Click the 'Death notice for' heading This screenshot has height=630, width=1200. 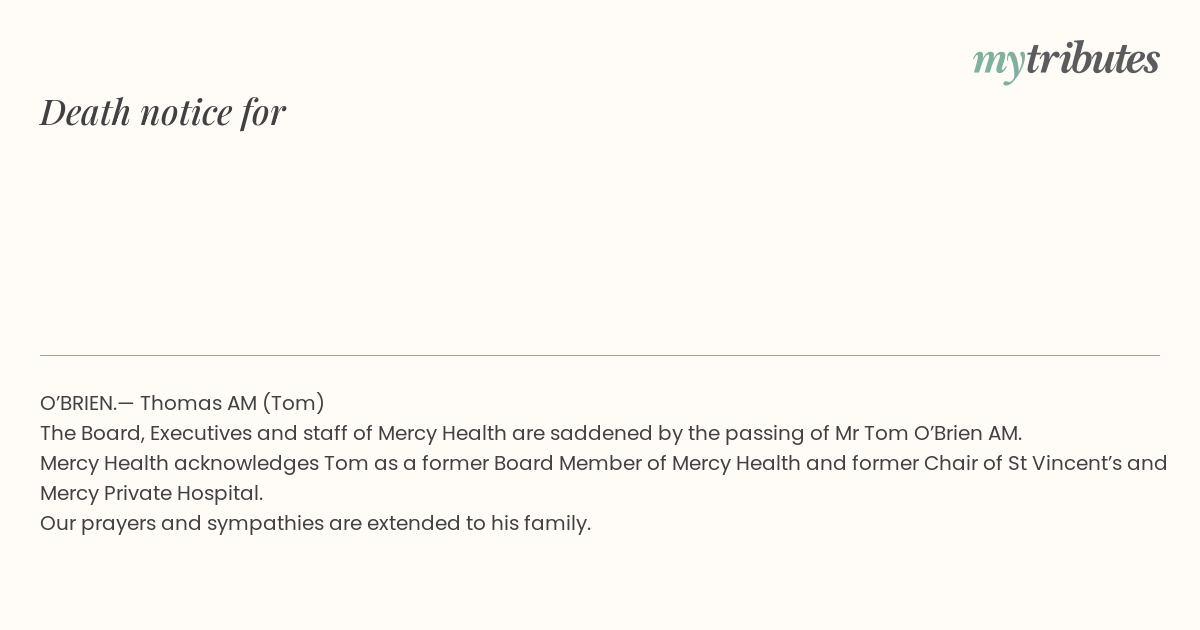click(163, 112)
